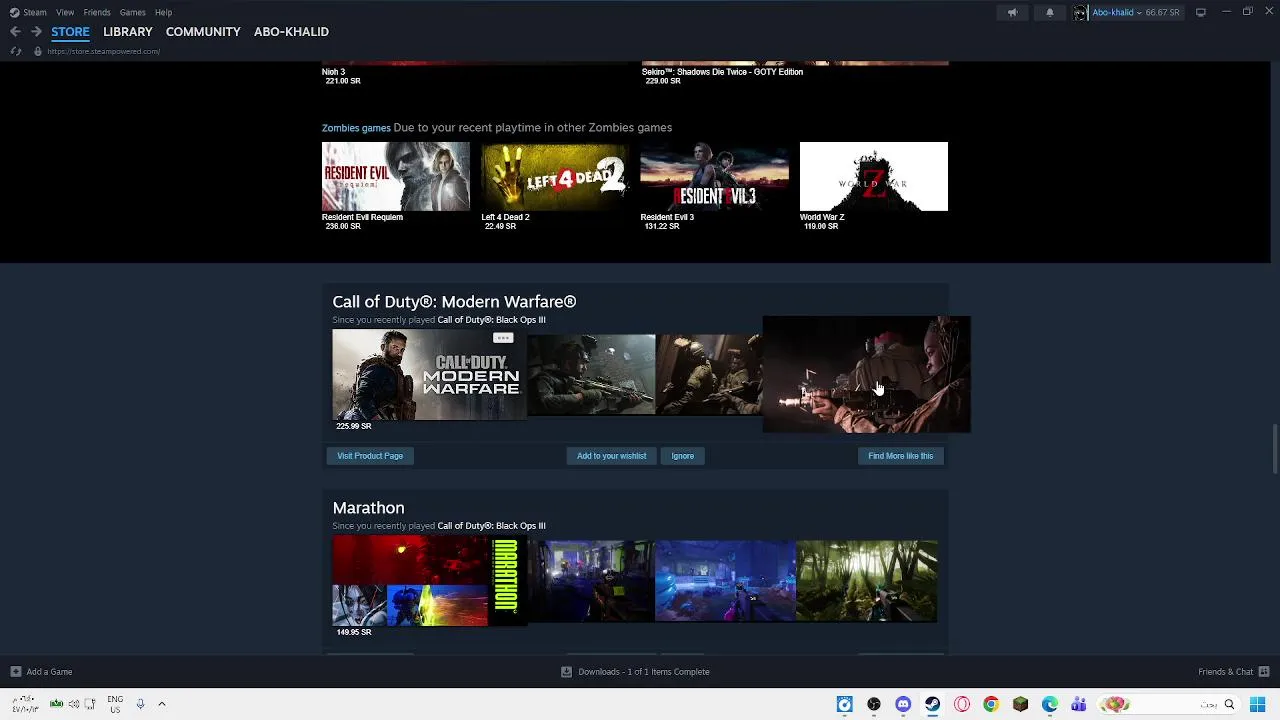This screenshot has height=720, width=1280.
Task: Switch to the COMMUNITY tab
Action: [203, 32]
